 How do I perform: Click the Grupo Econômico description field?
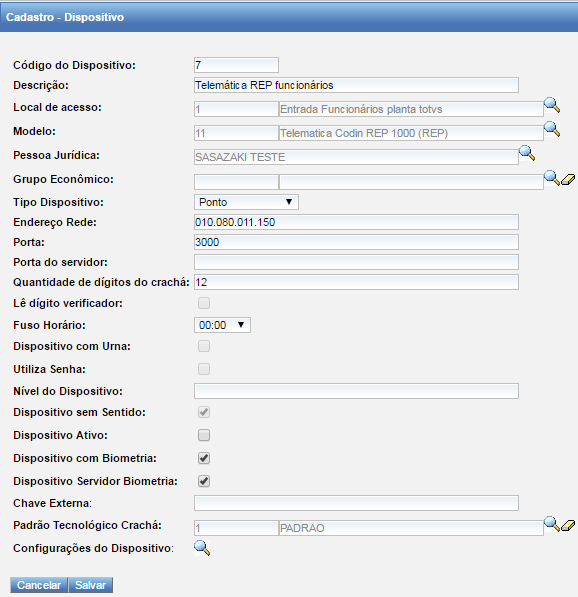(411, 182)
